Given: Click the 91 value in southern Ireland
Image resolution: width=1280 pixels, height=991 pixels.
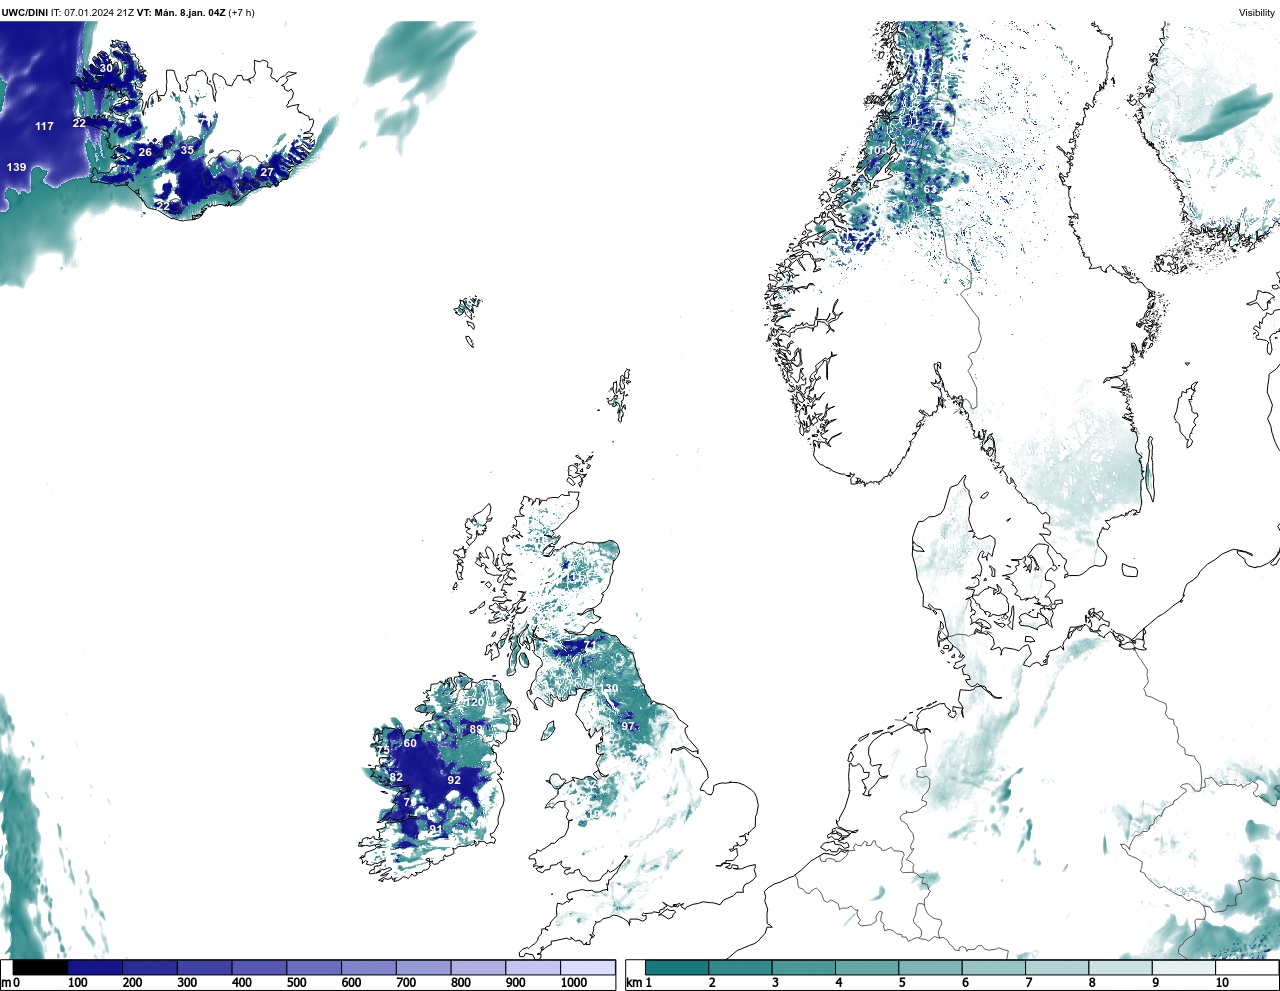Looking at the screenshot, I should click(x=435, y=829).
